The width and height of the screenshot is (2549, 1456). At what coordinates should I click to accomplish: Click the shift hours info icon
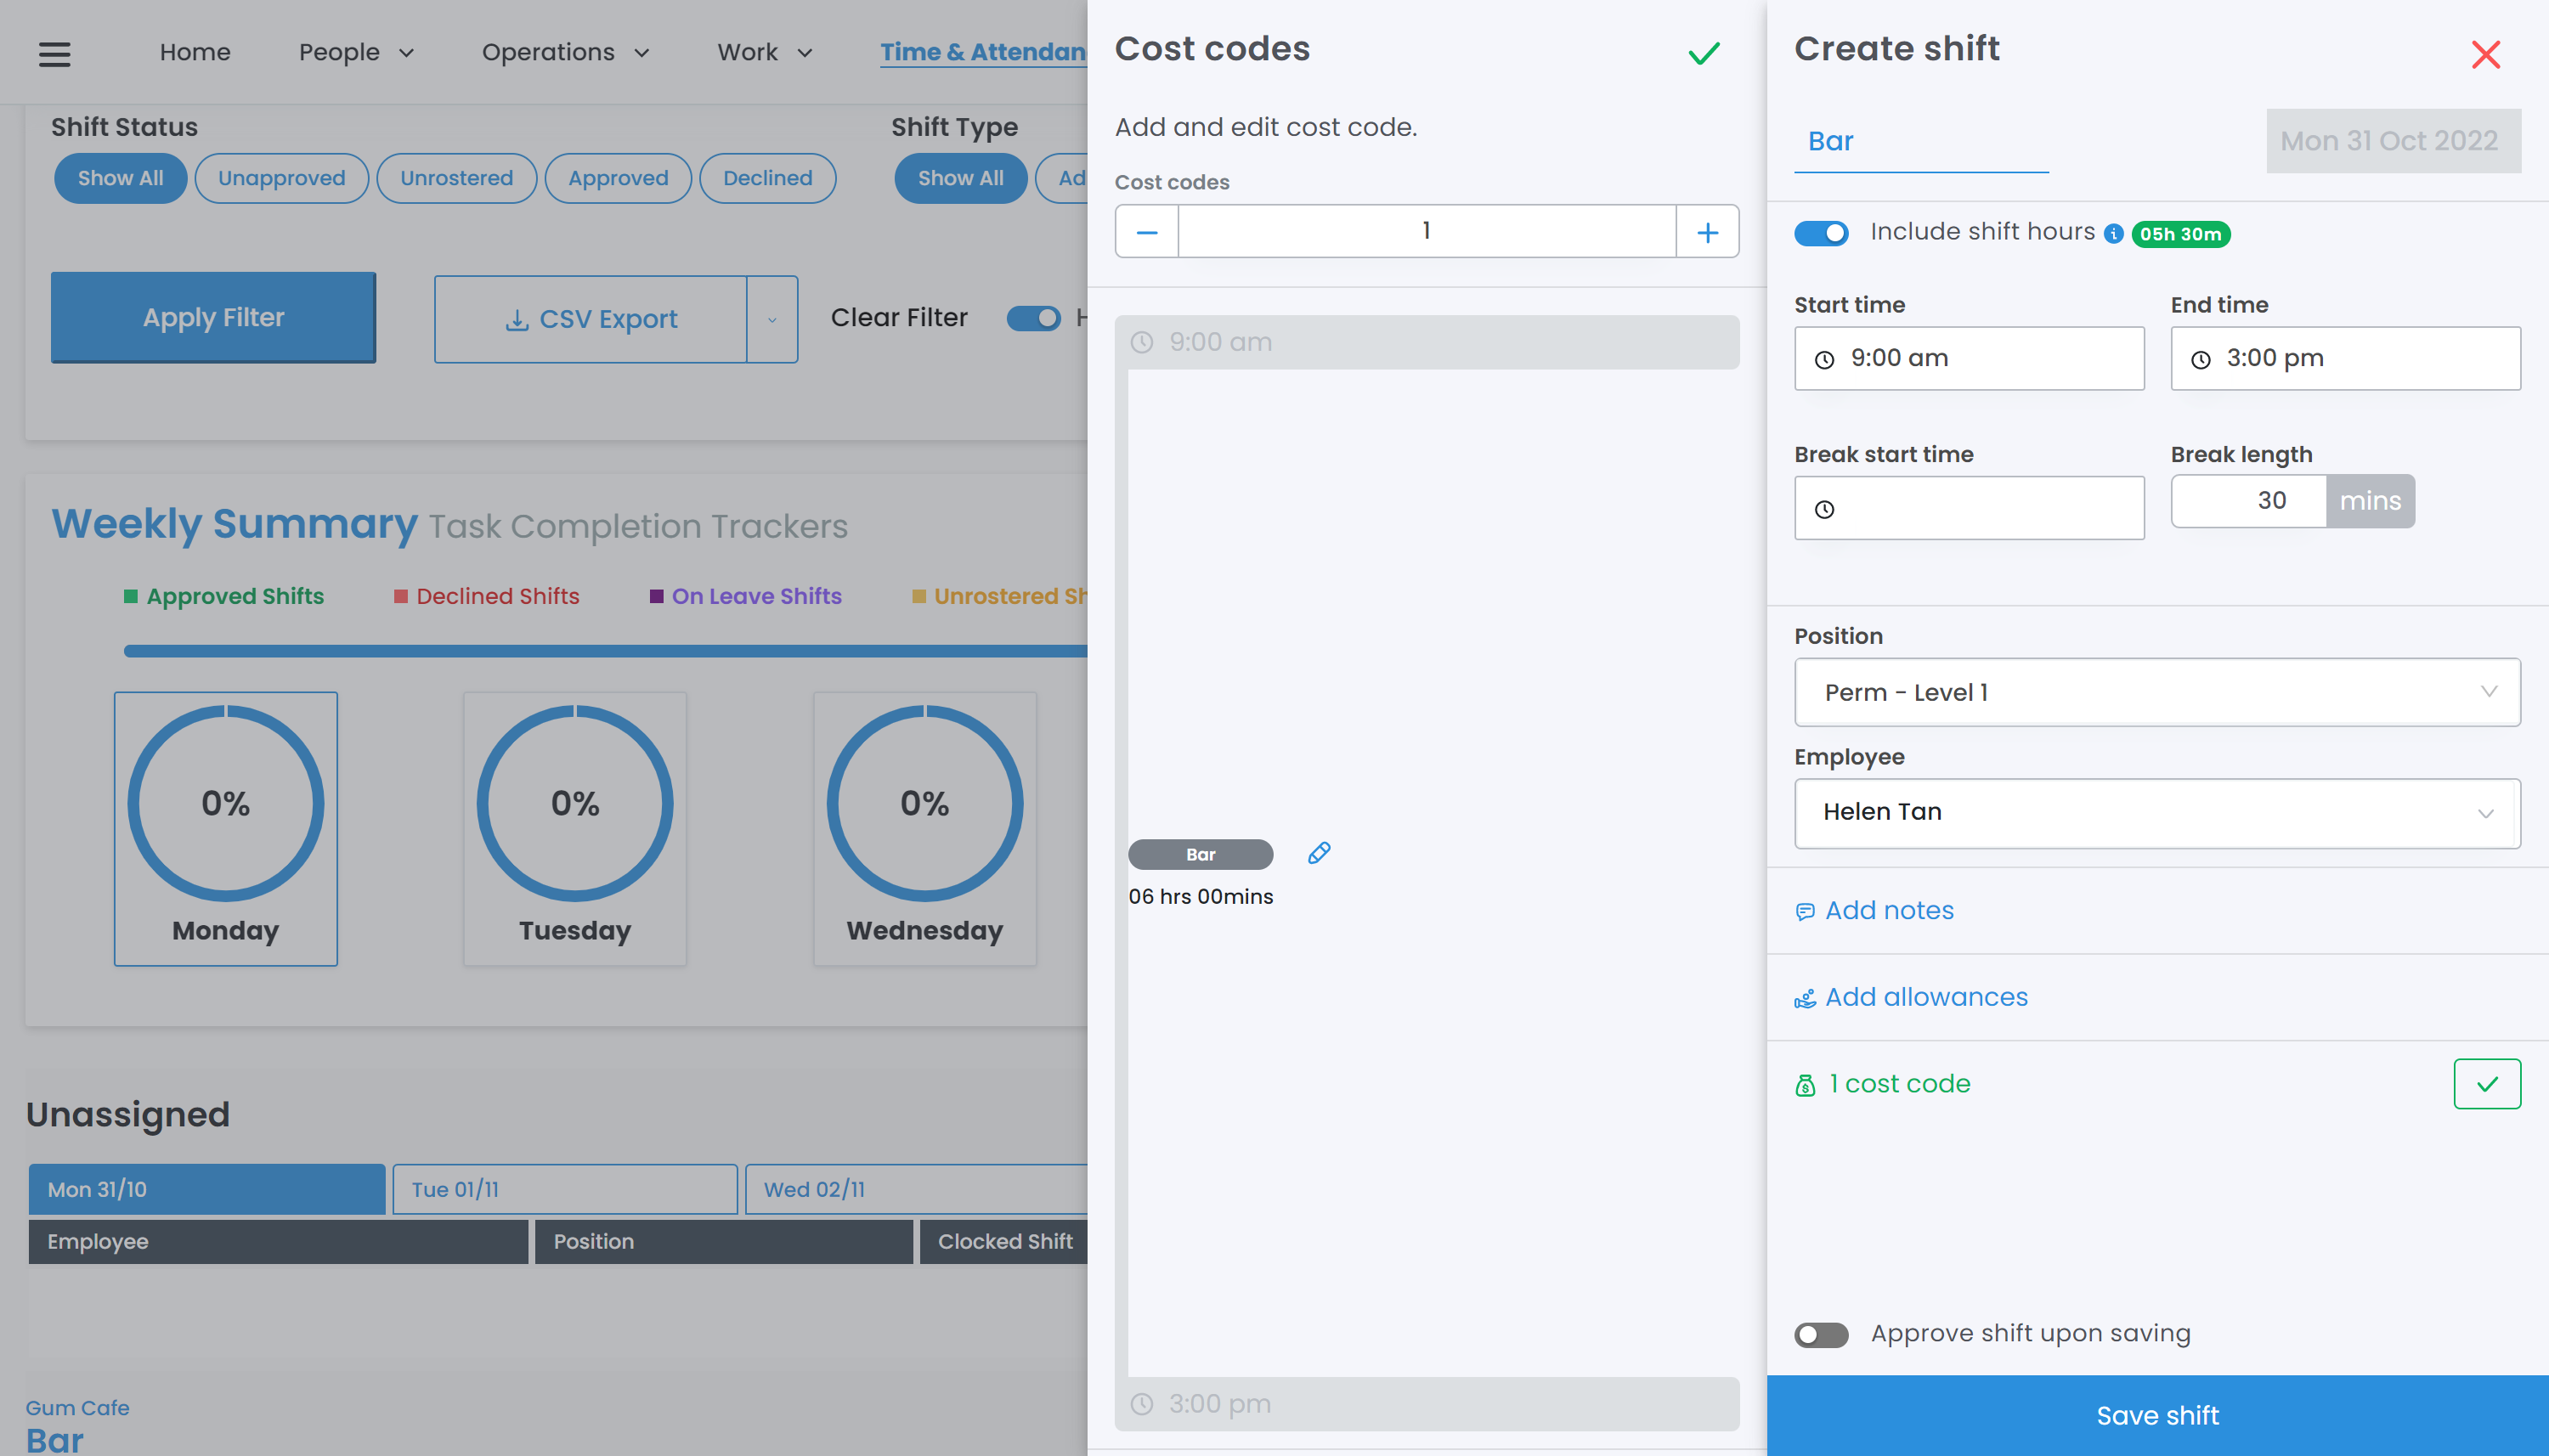click(x=2113, y=234)
